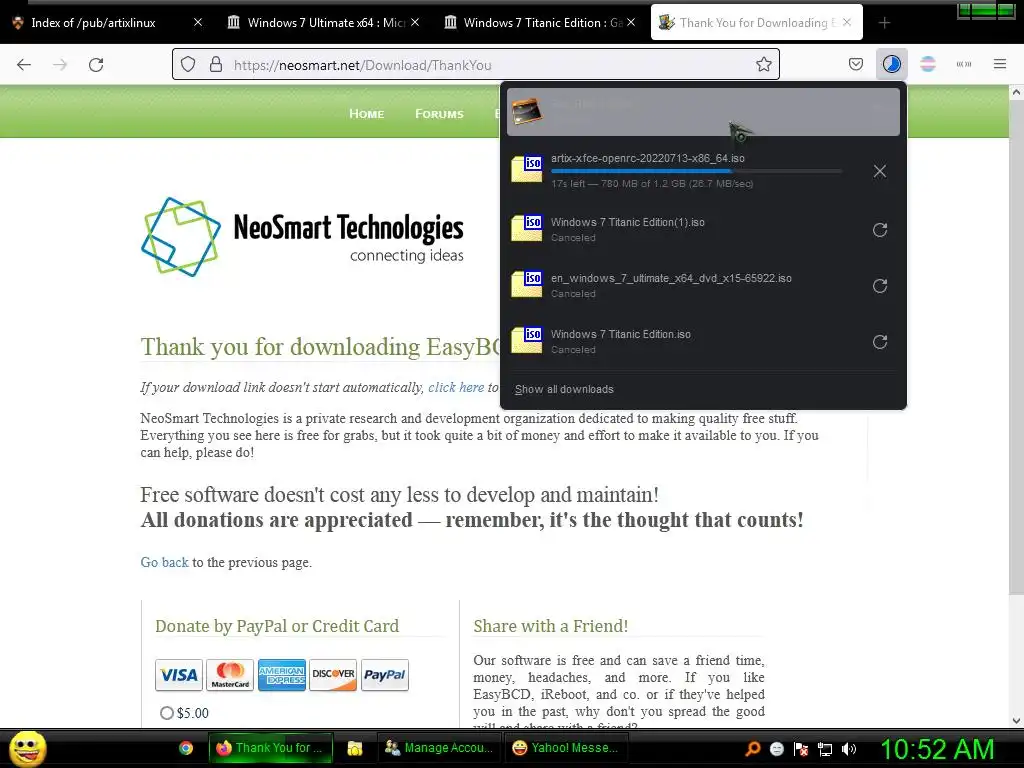This screenshot has width=1024, height=768.
Task: Bookmark this page with the star icon
Action: [x=763, y=65]
